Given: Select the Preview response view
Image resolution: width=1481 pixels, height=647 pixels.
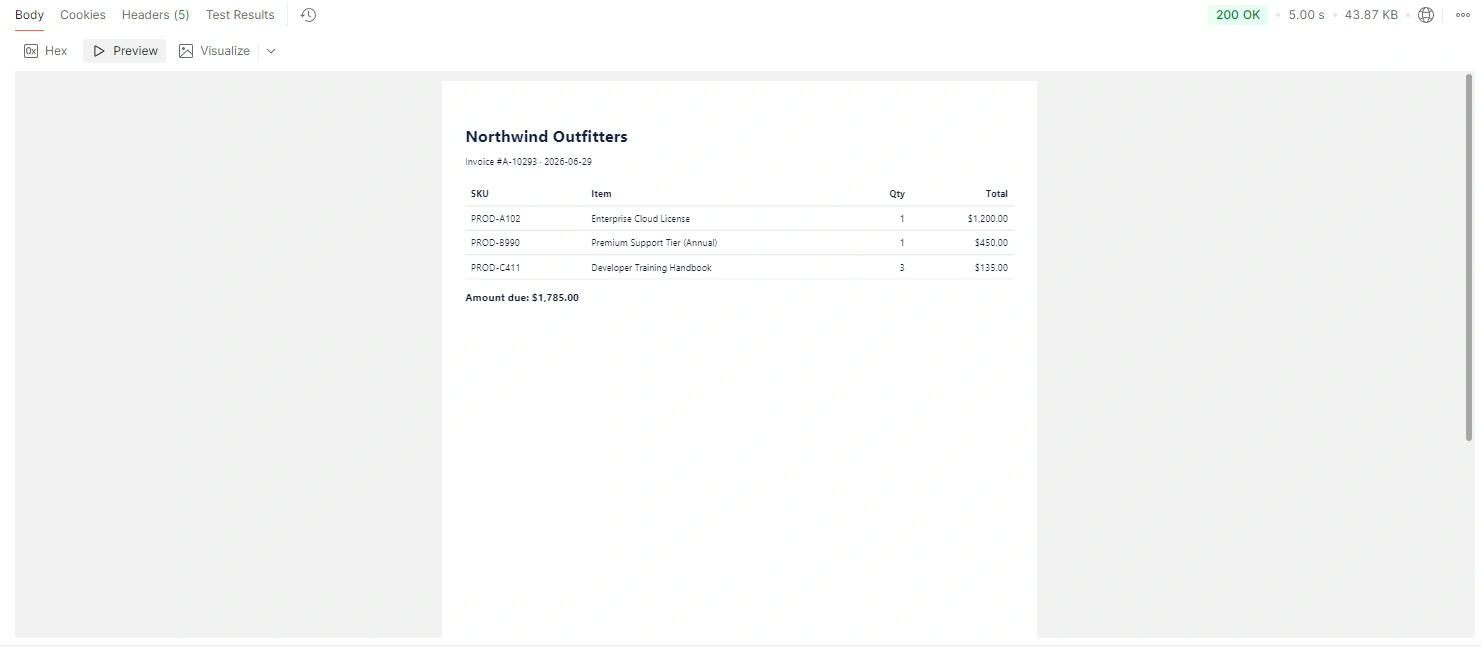Looking at the screenshot, I should point(125,51).
